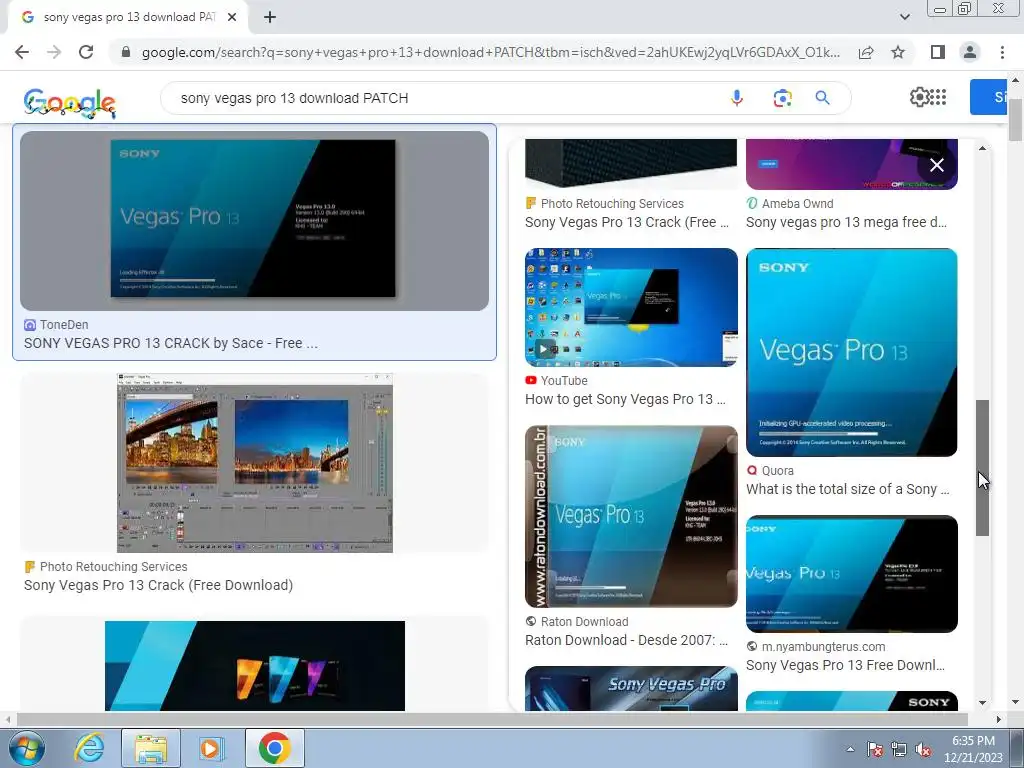Click the page vertical scrollbar thumb

(x=1015, y=118)
